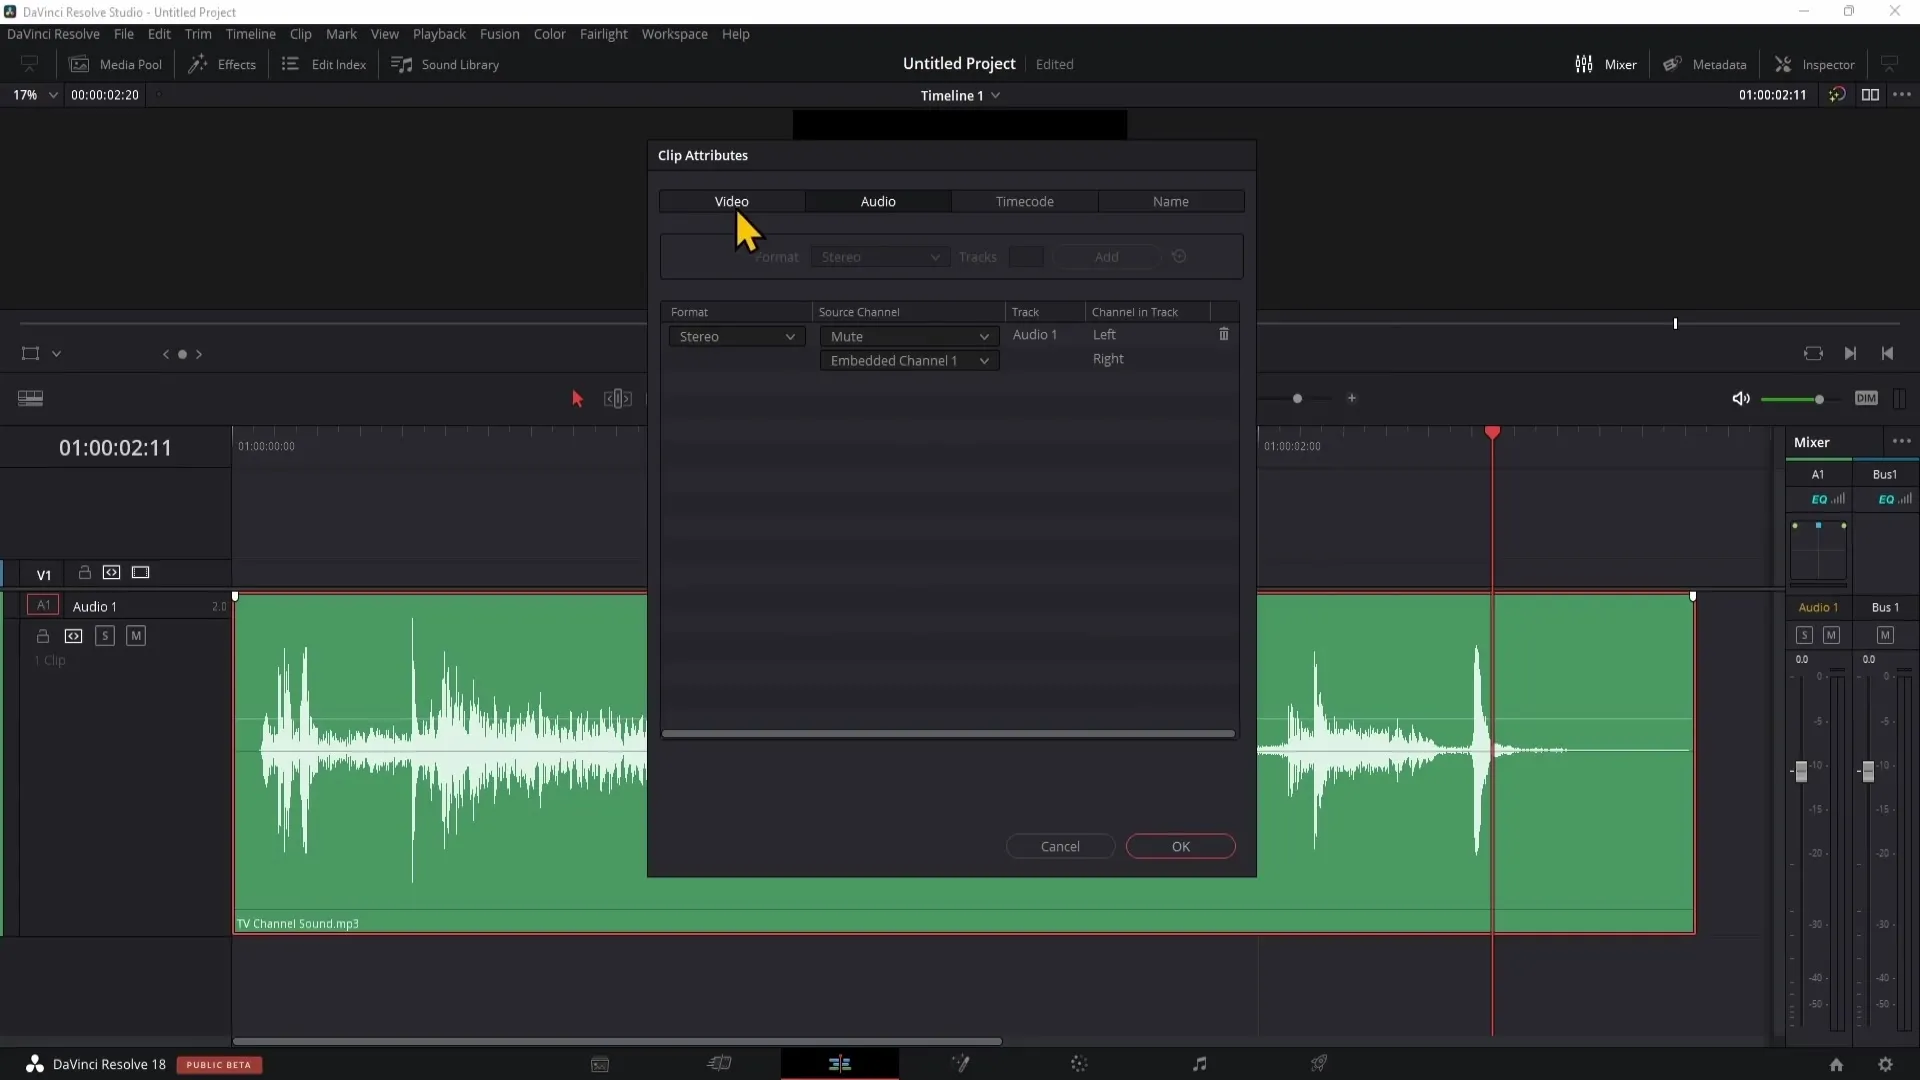Drag the audio volume slider in Mixer
The height and width of the screenshot is (1080, 1920).
pyautogui.click(x=1801, y=769)
